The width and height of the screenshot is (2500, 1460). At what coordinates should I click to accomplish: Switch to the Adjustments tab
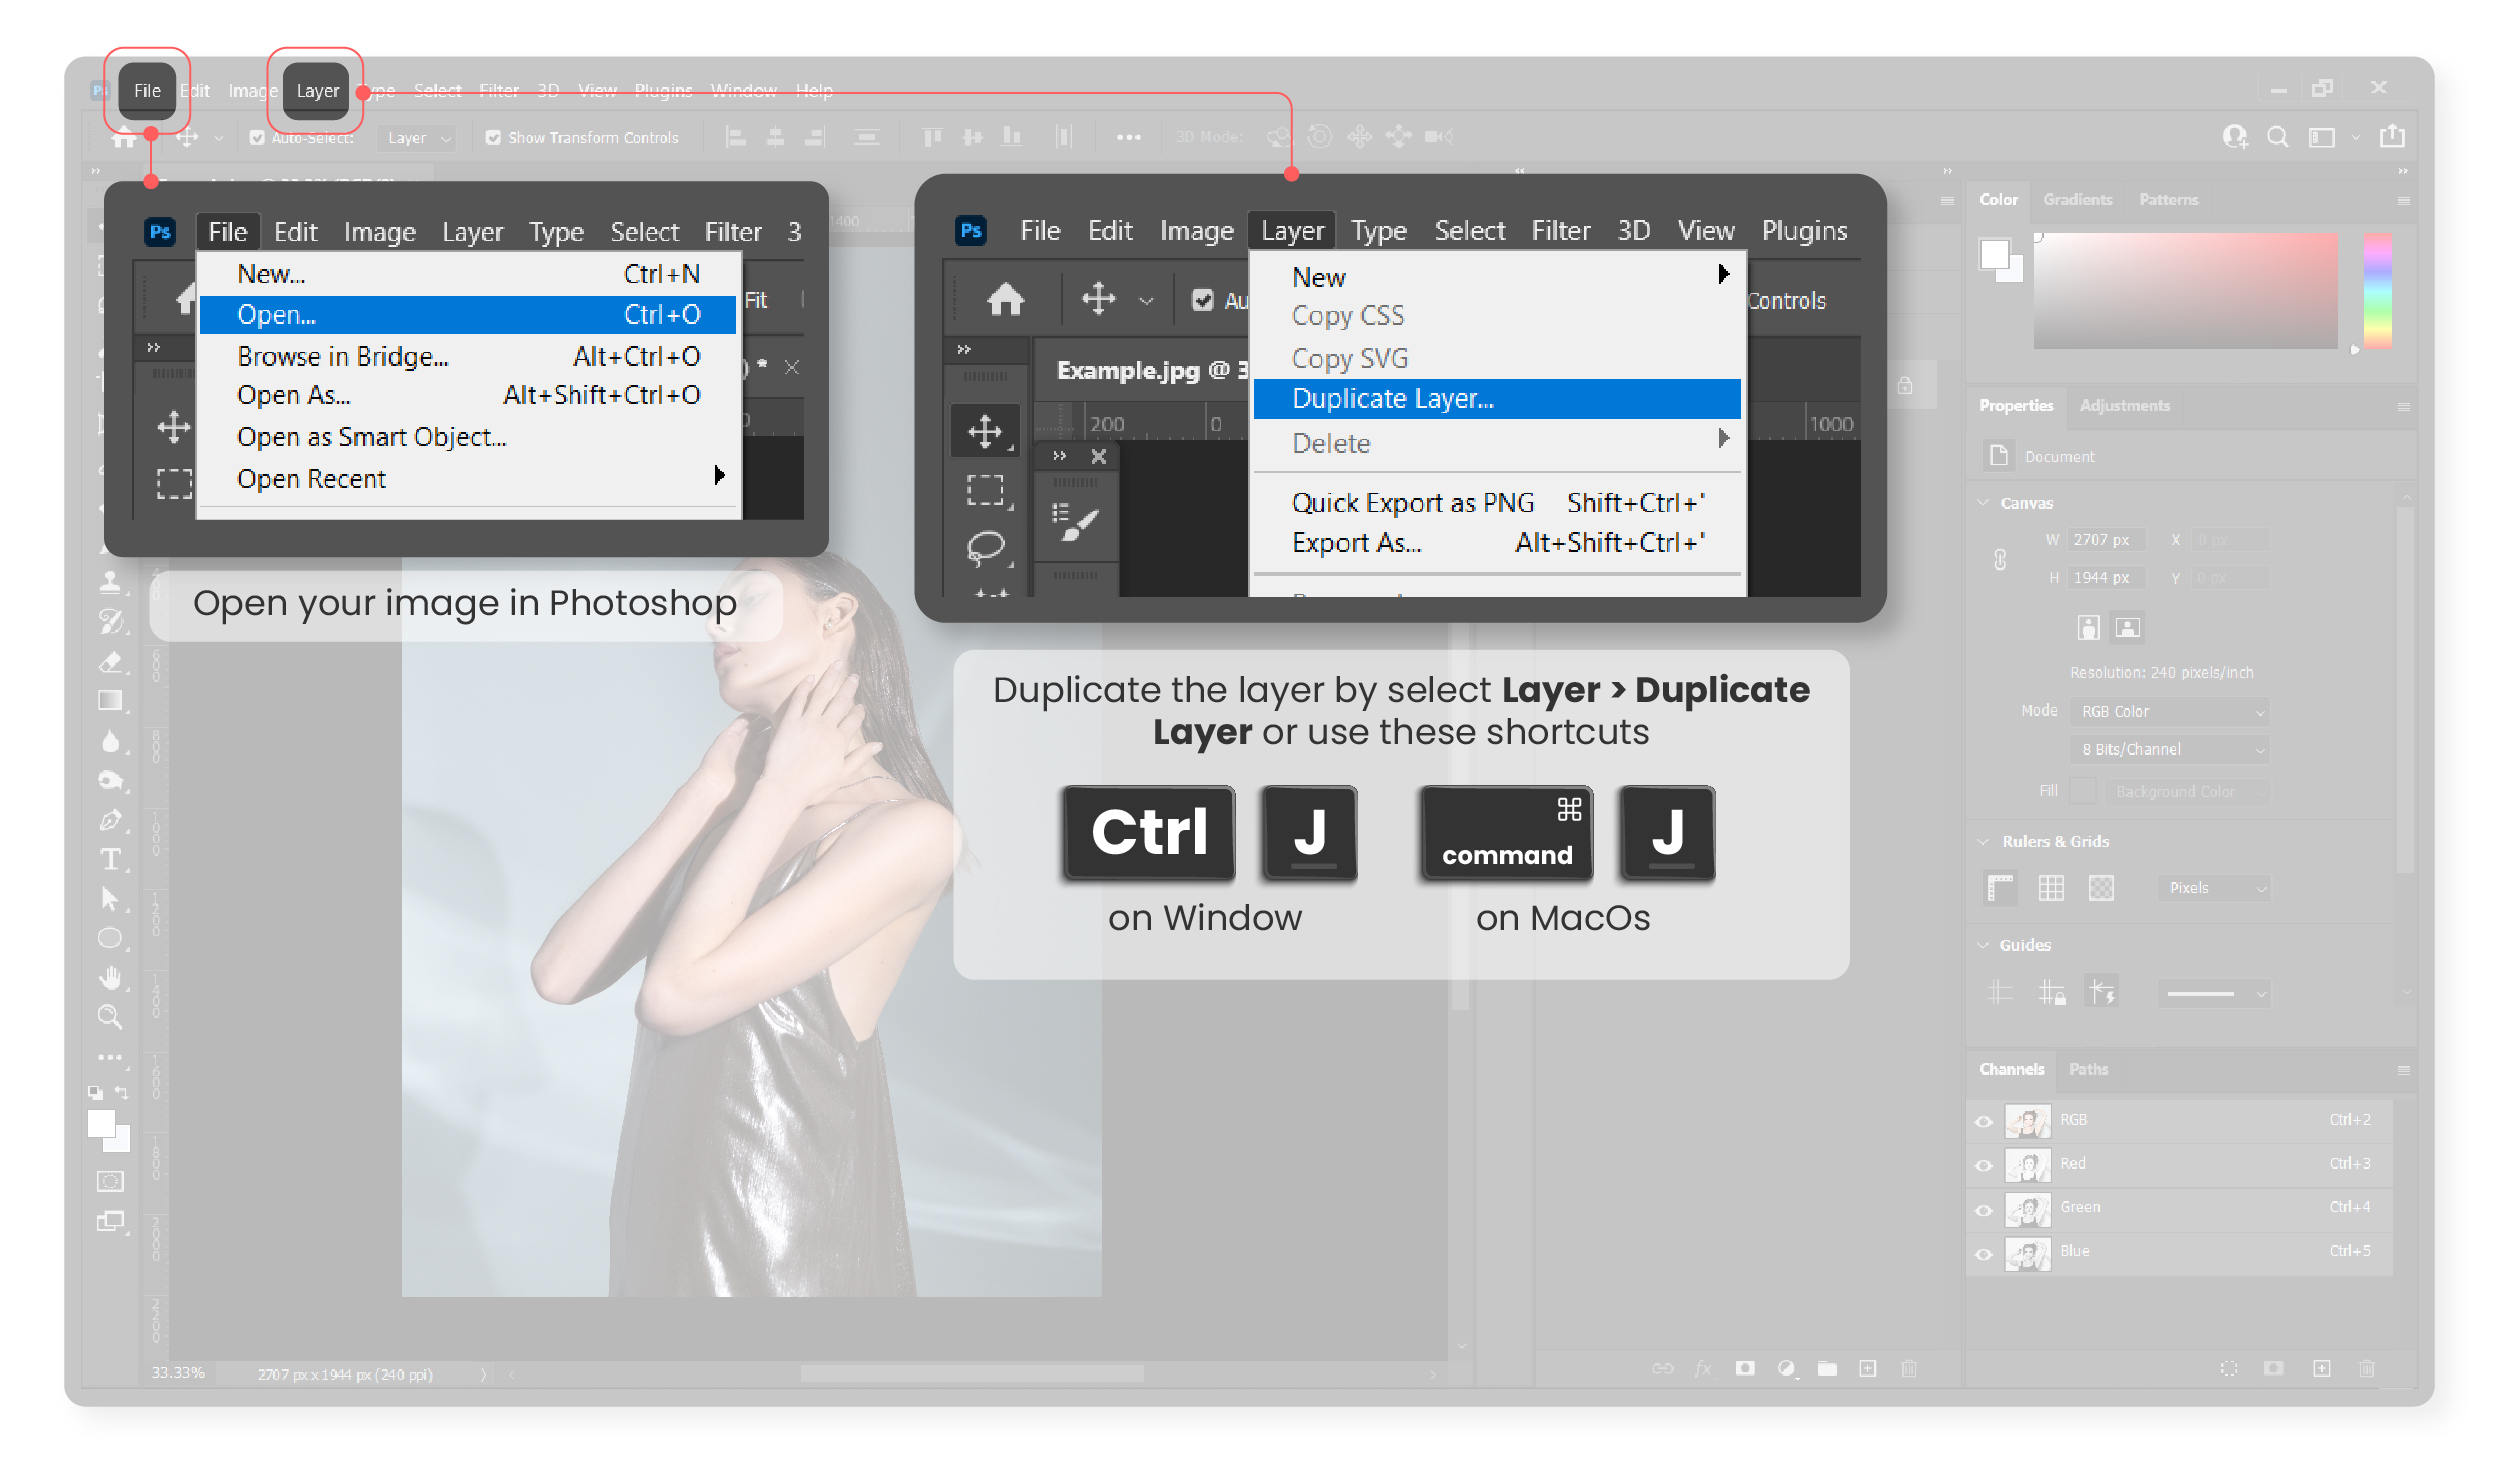(2125, 406)
